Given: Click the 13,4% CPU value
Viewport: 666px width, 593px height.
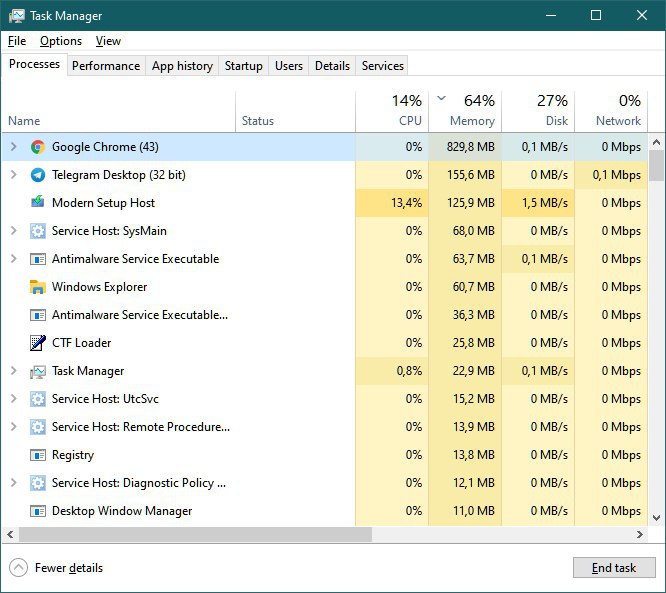Looking at the screenshot, I should pyautogui.click(x=406, y=203).
